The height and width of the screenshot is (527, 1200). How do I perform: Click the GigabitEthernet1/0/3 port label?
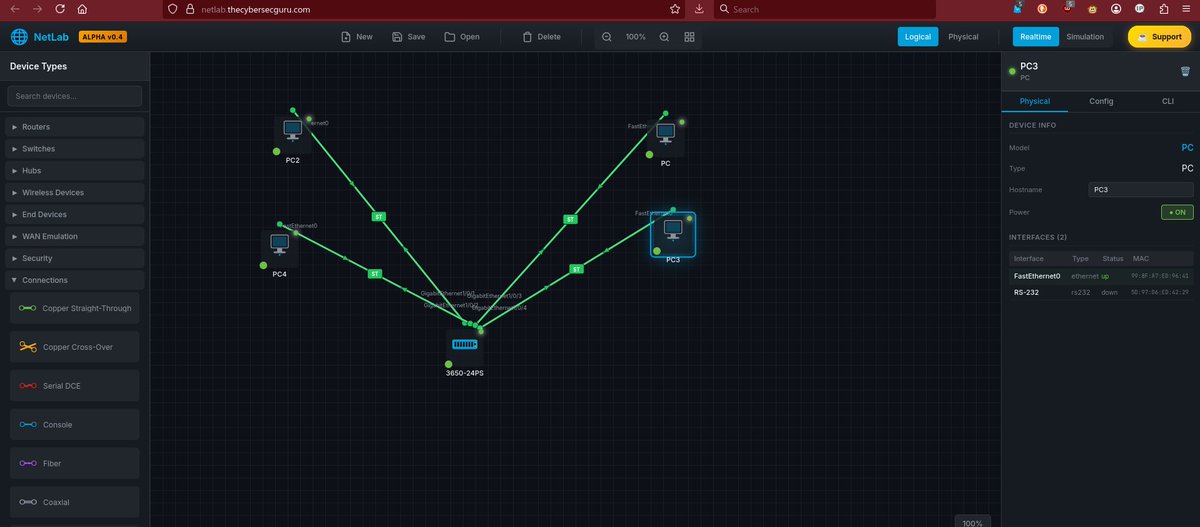click(x=495, y=296)
